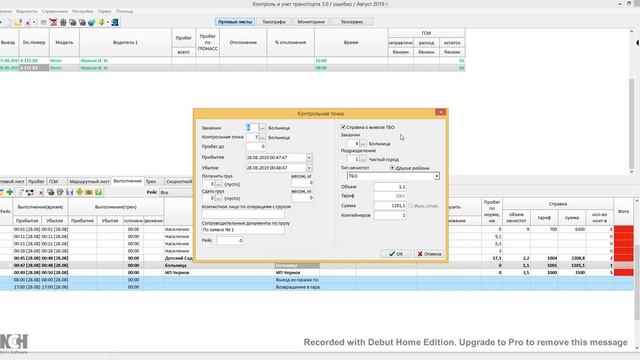Click the % отклонения column header
The width and height of the screenshot is (640, 360).
tap(291, 42)
